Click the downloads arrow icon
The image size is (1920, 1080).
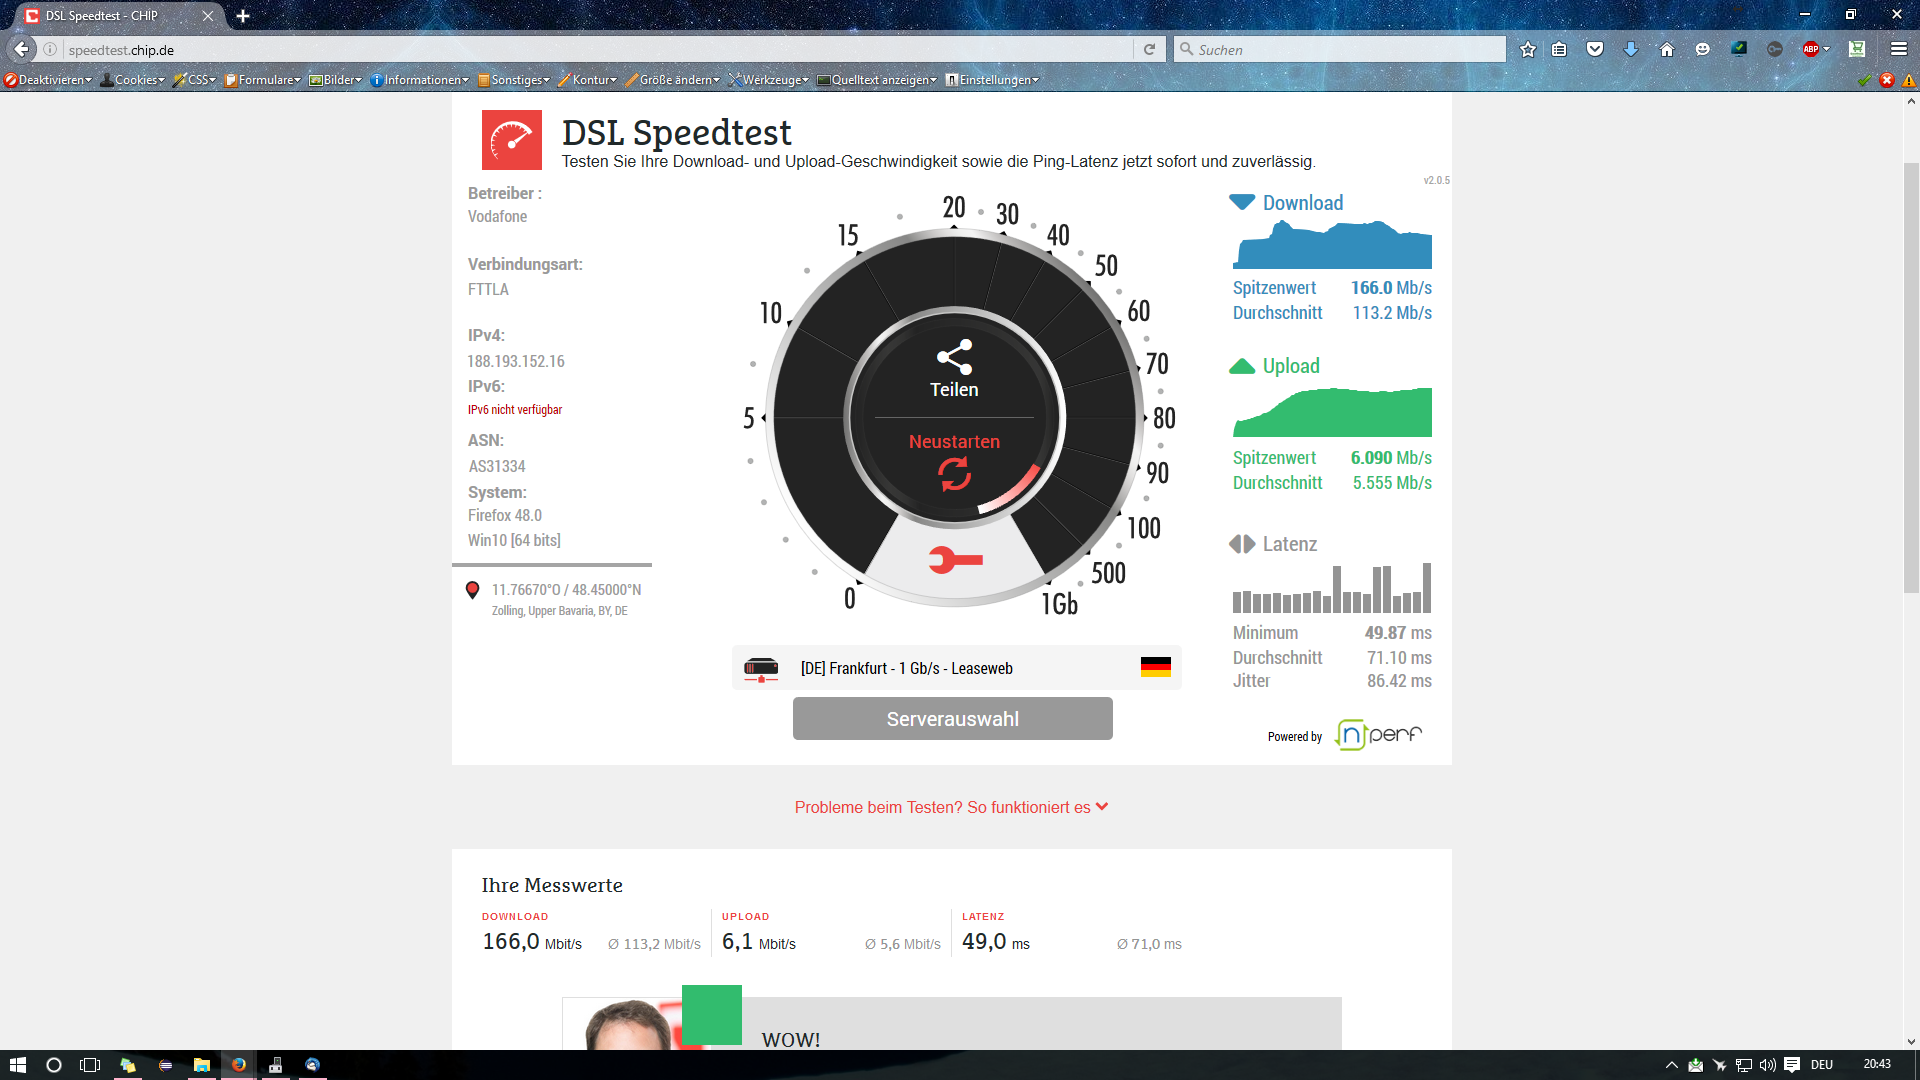coord(1630,49)
